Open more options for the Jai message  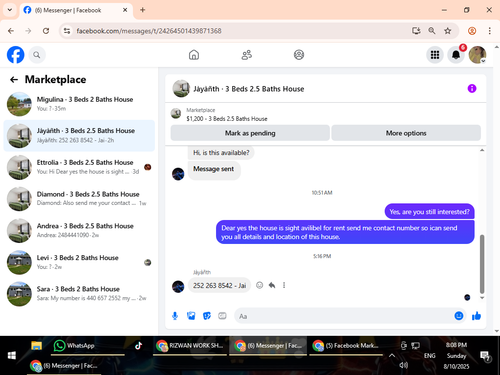click(284, 285)
